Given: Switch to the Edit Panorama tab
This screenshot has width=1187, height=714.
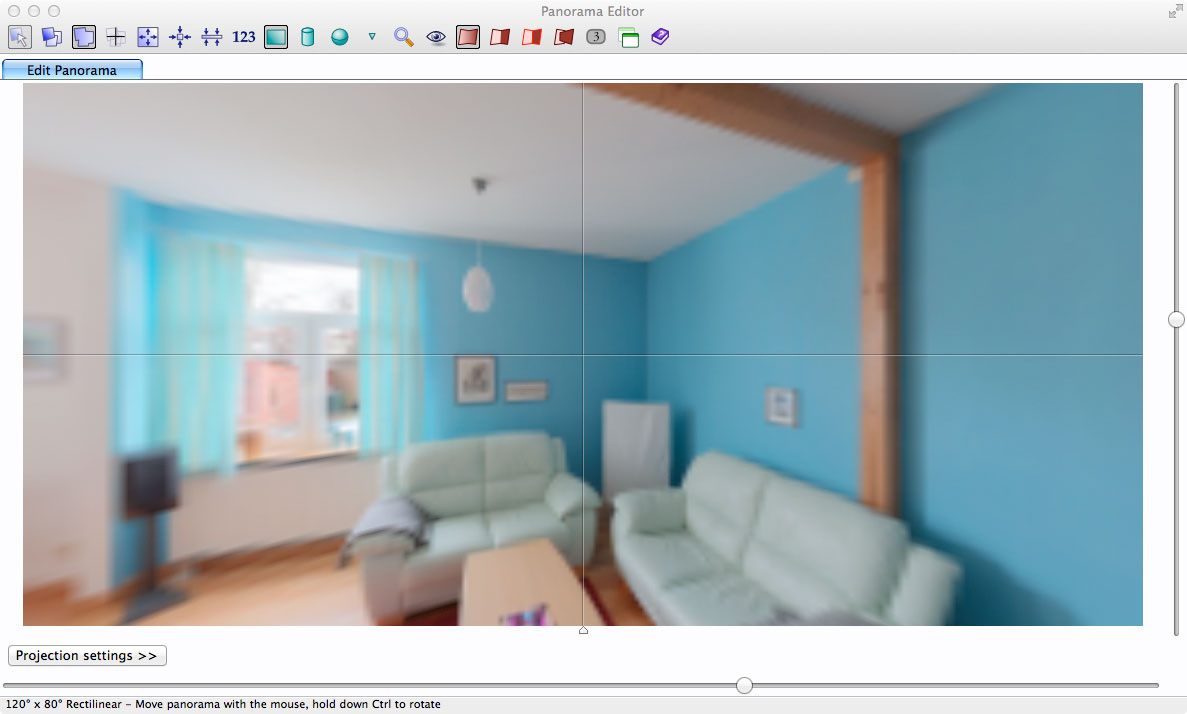Looking at the screenshot, I should tap(72, 70).
